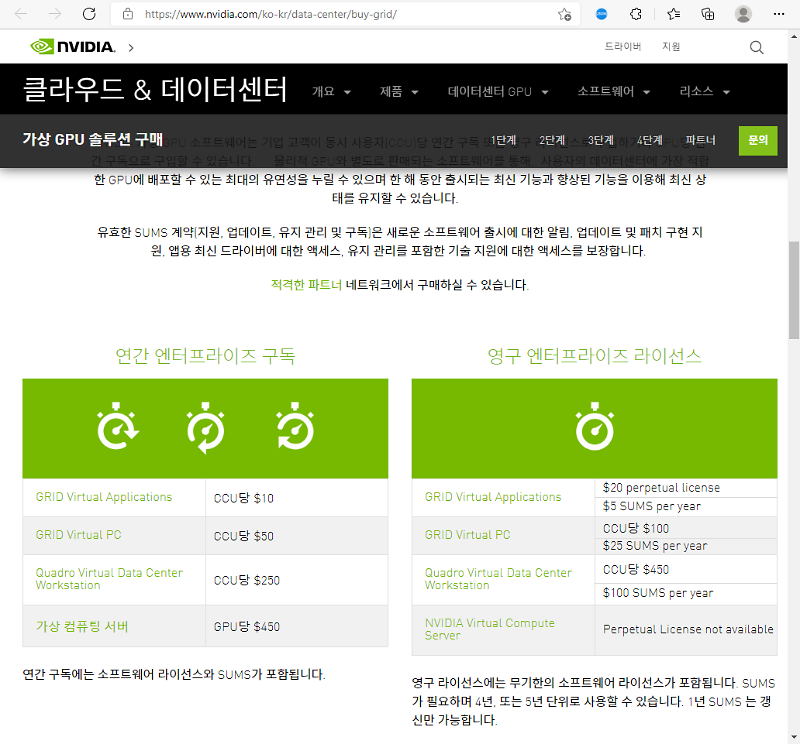The width and height of the screenshot is (800, 744).
Task: Click the 가상 GPU 솔루션 구매 title
Action: coord(92,139)
